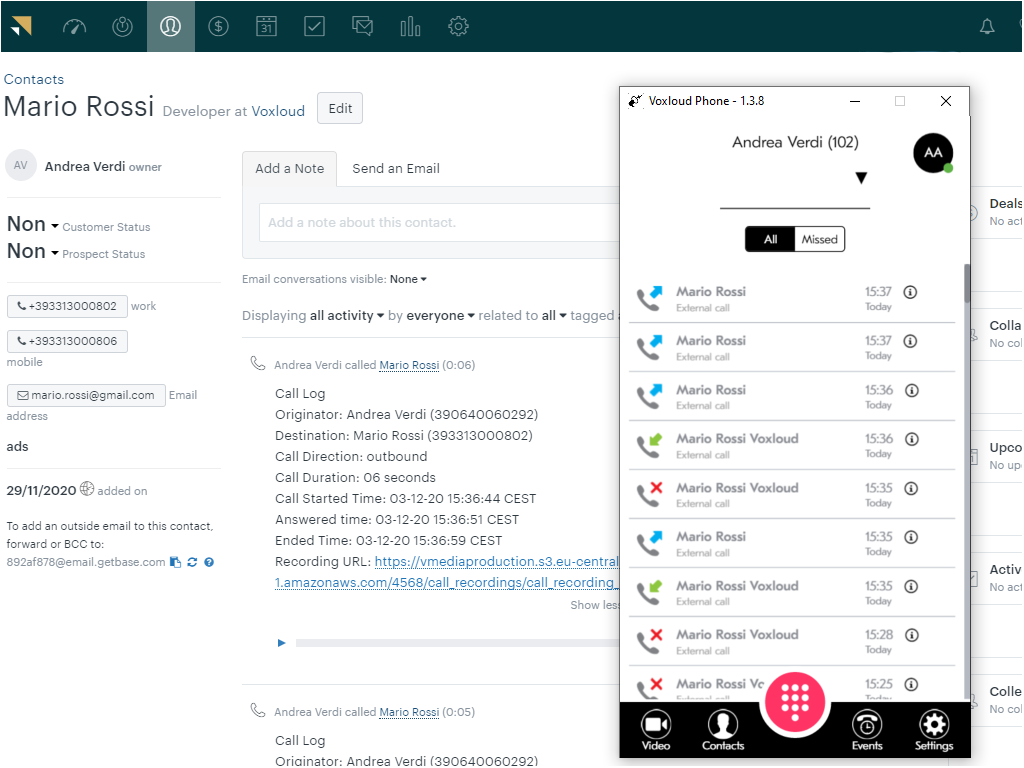Select the Add a Note tab

(289, 169)
